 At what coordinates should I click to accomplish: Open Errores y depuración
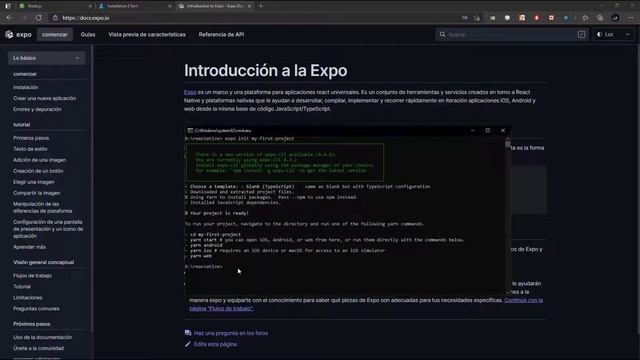(37, 109)
